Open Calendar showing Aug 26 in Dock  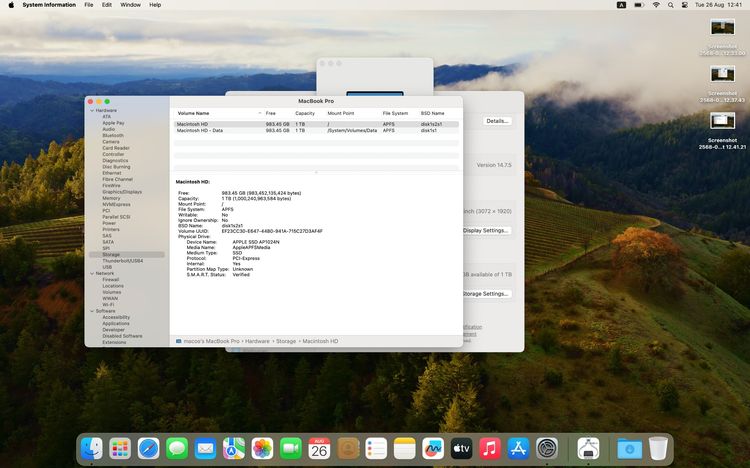point(319,449)
